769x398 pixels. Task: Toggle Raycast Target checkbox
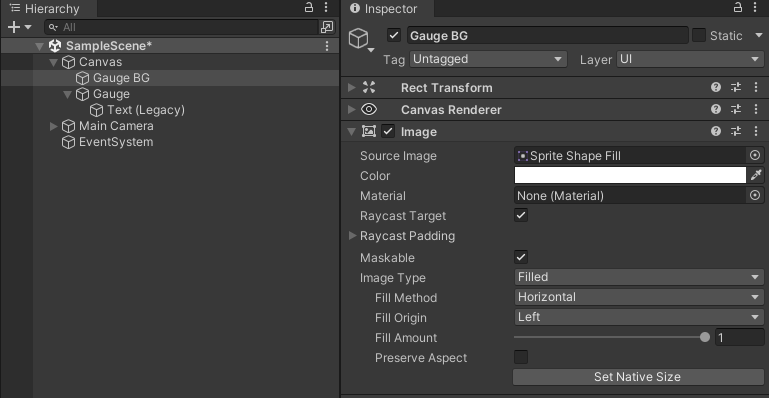click(x=521, y=216)
